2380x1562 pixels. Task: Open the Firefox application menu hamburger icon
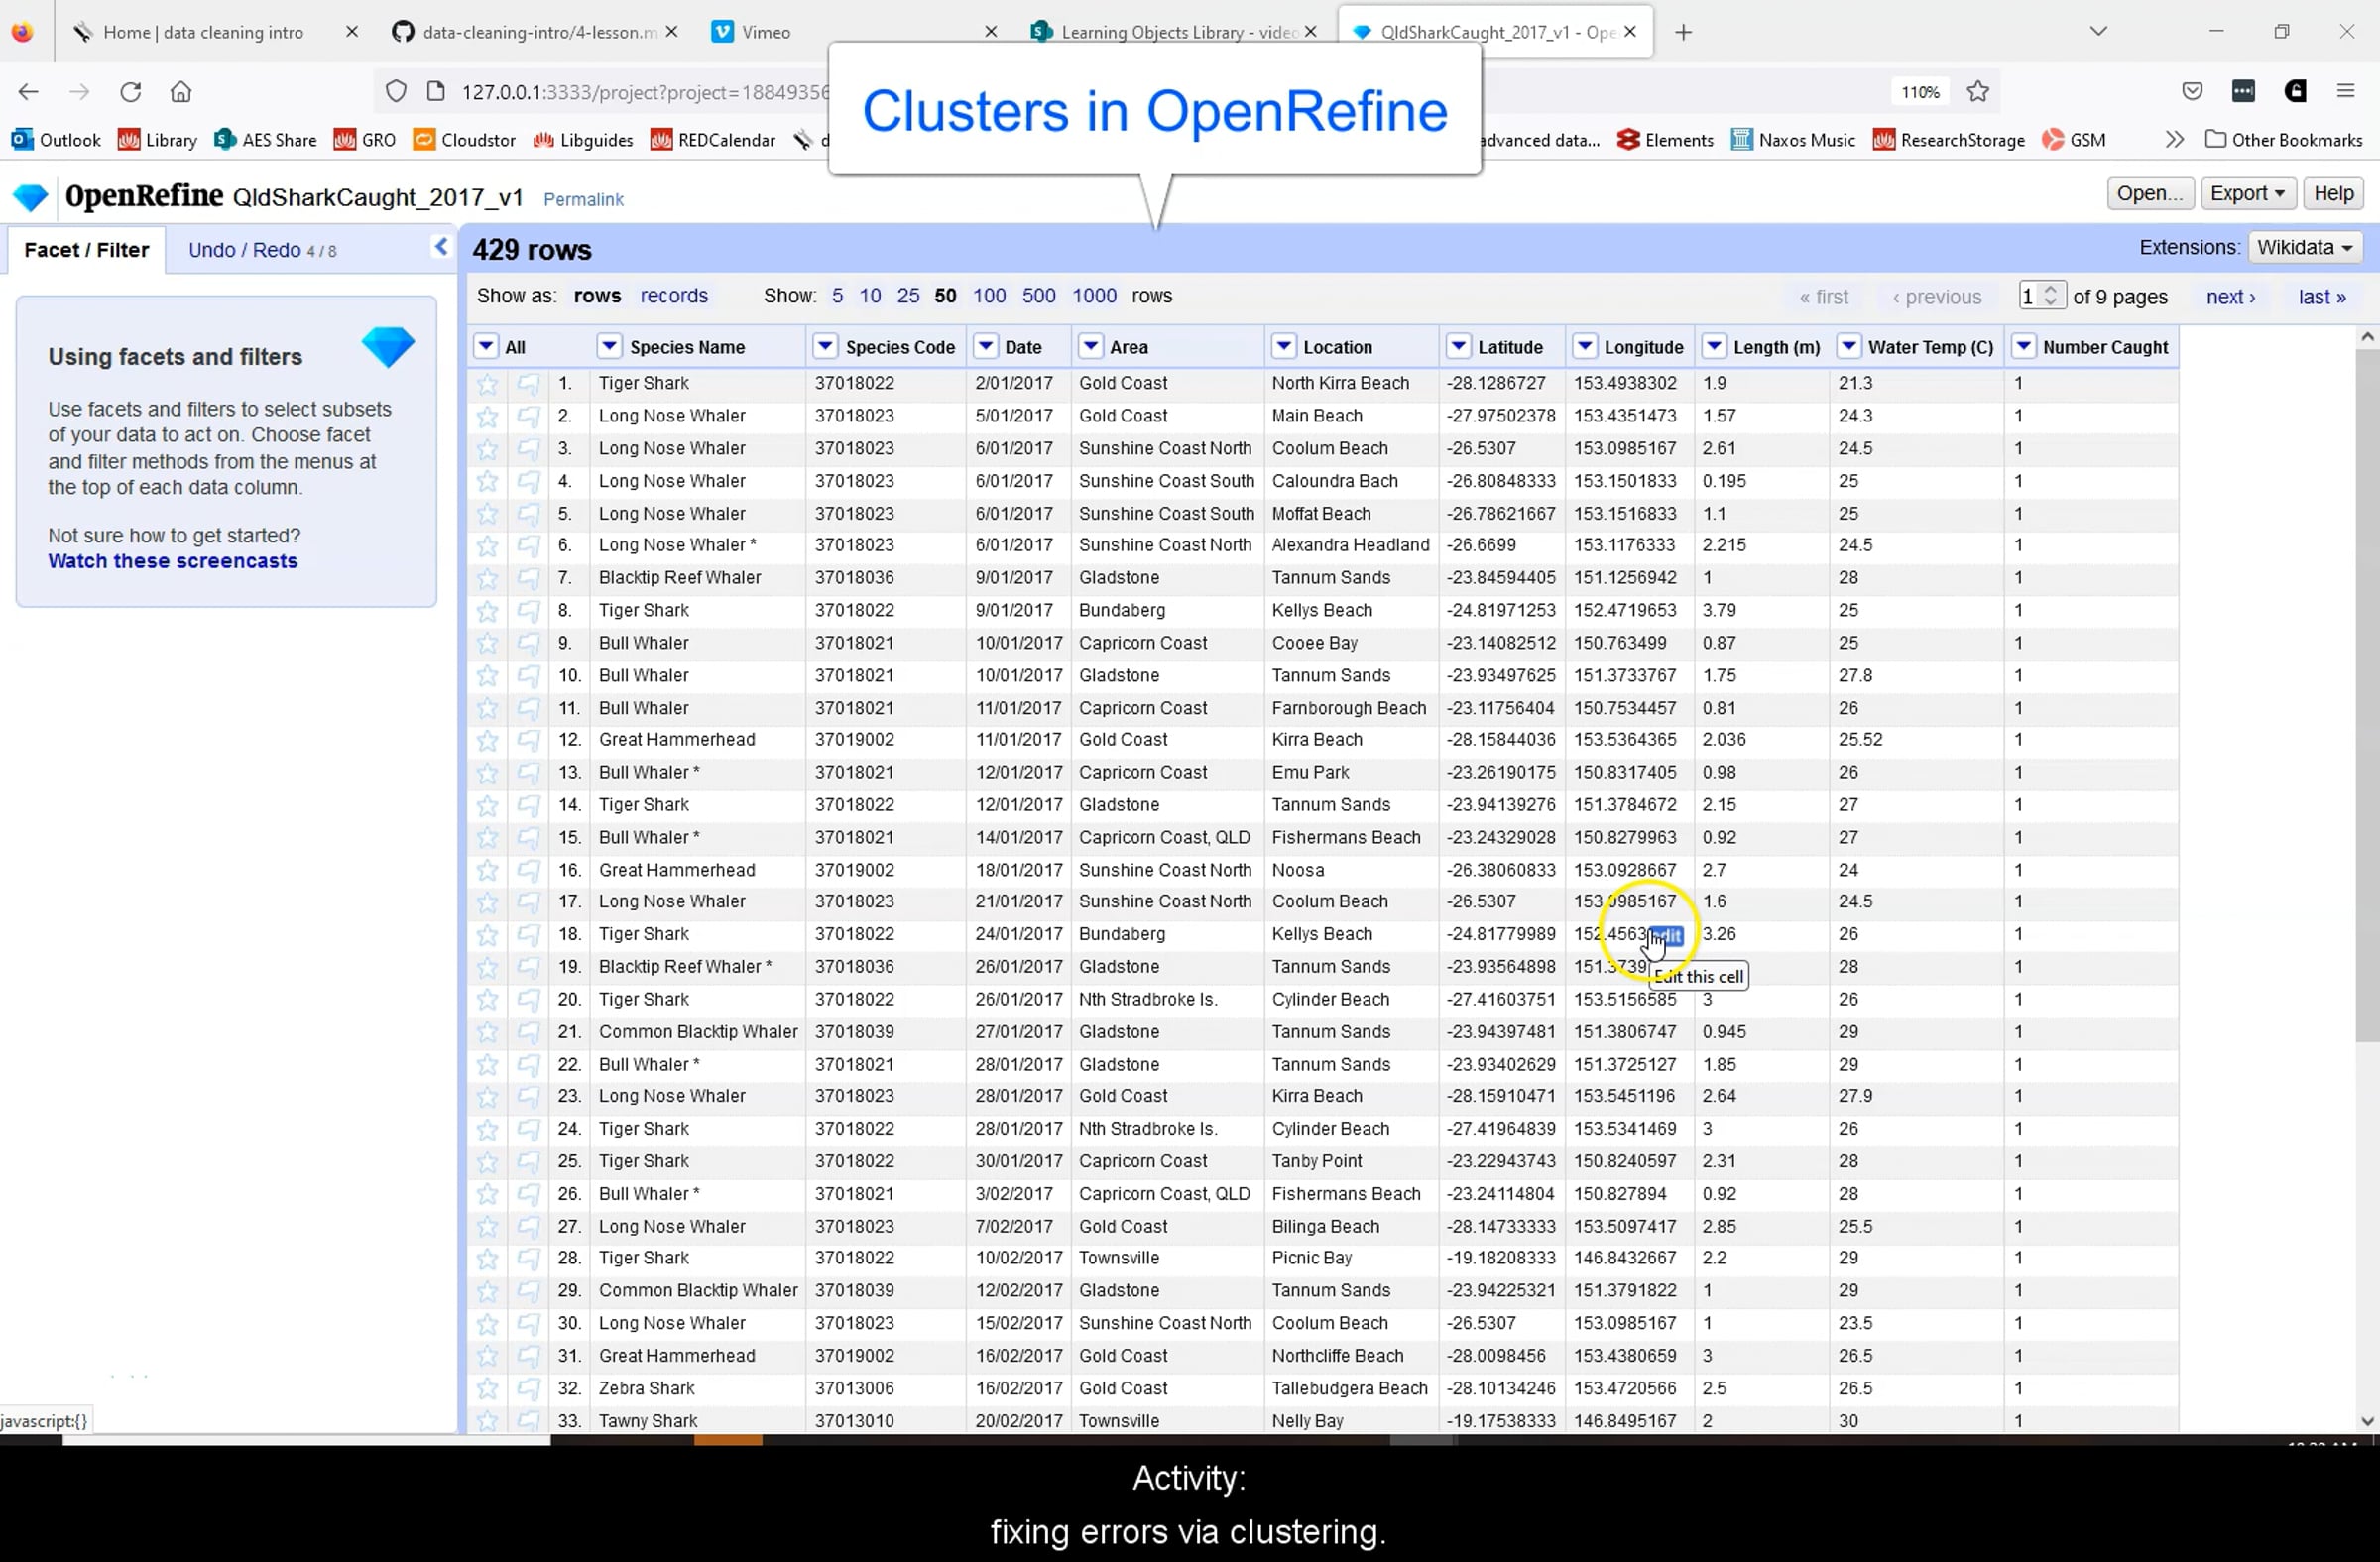coord(2345,92)
